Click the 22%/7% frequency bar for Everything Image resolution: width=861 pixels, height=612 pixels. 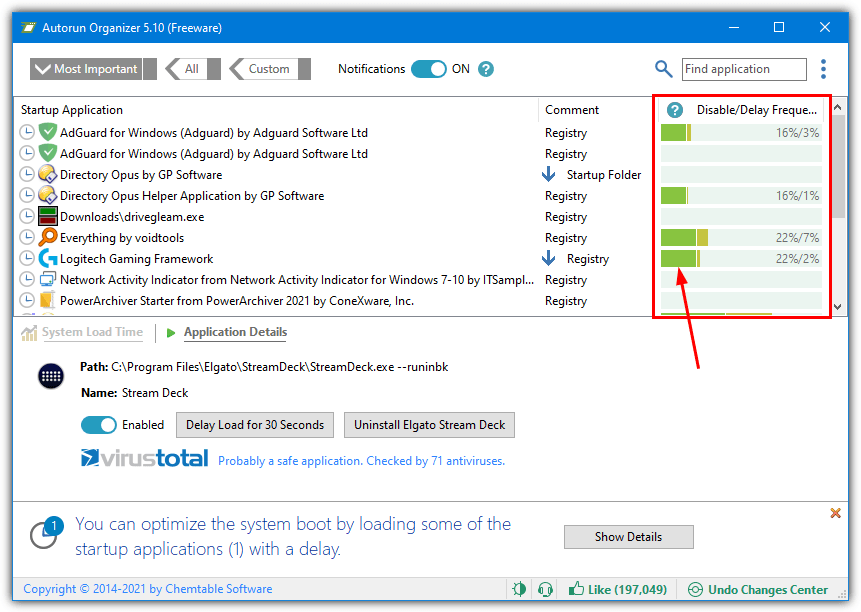pyautogui.click(x=741, y=237)
